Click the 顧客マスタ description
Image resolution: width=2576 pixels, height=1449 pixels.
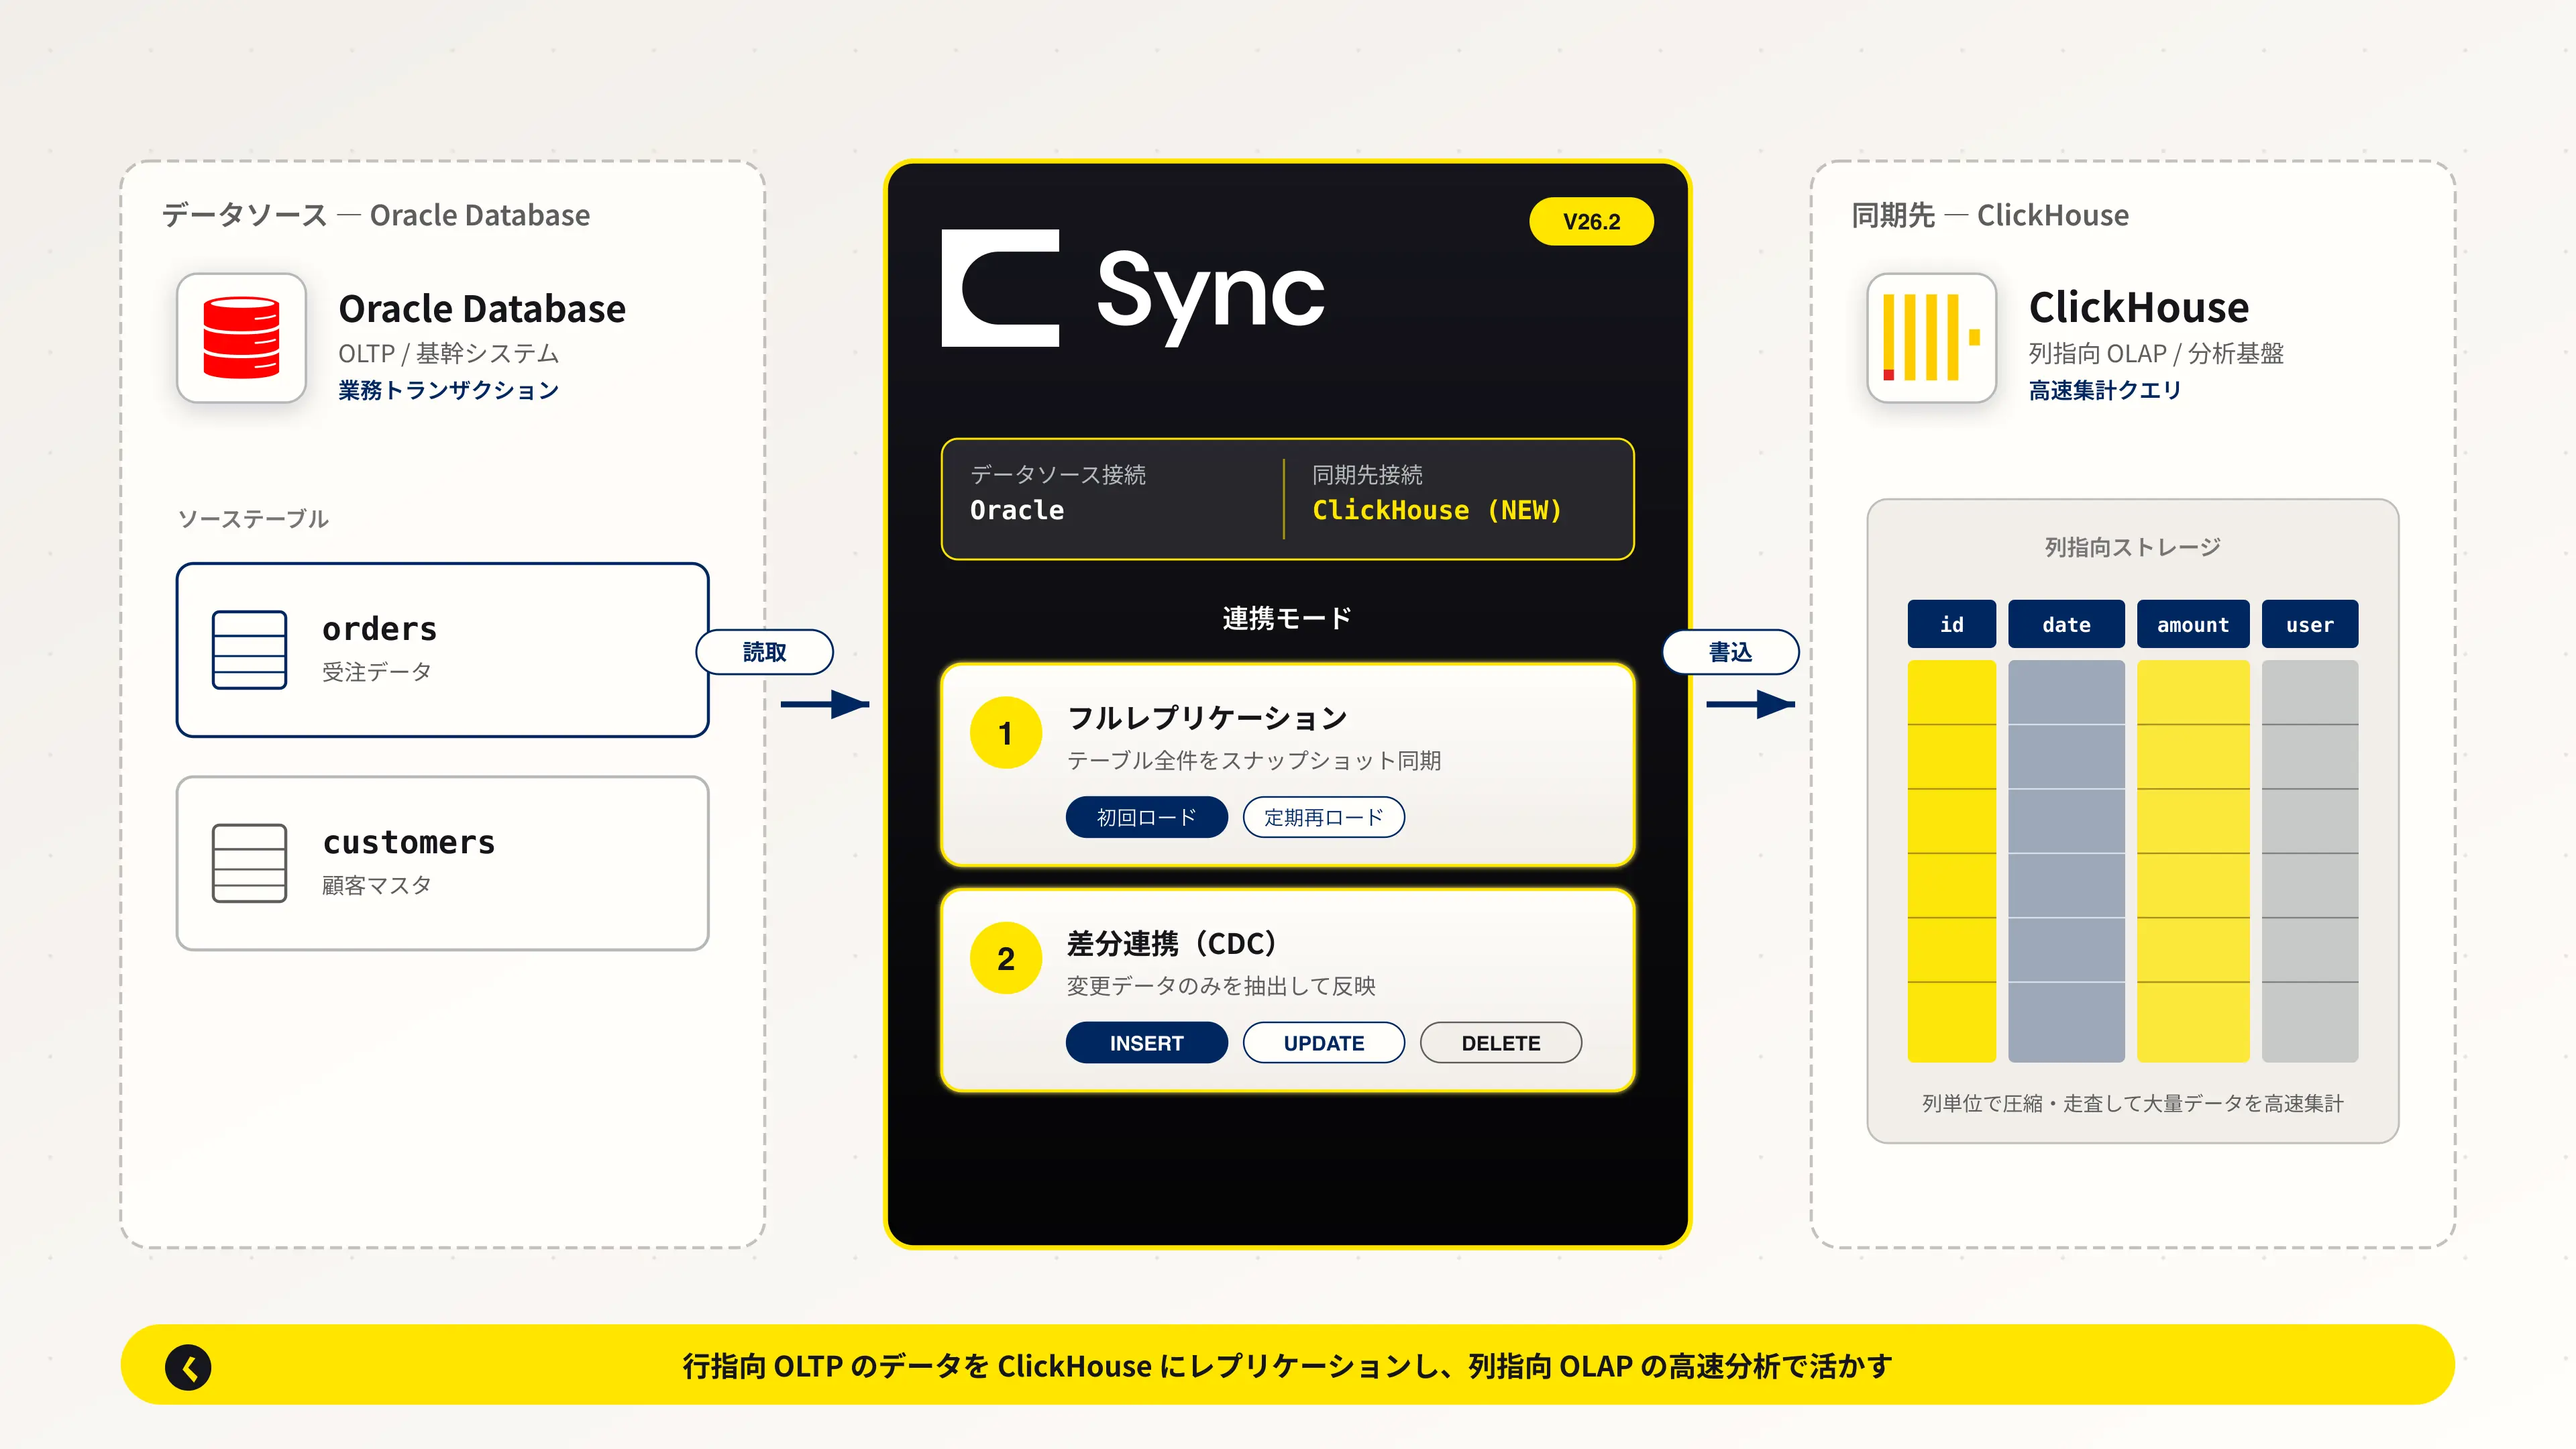[376, 885]
